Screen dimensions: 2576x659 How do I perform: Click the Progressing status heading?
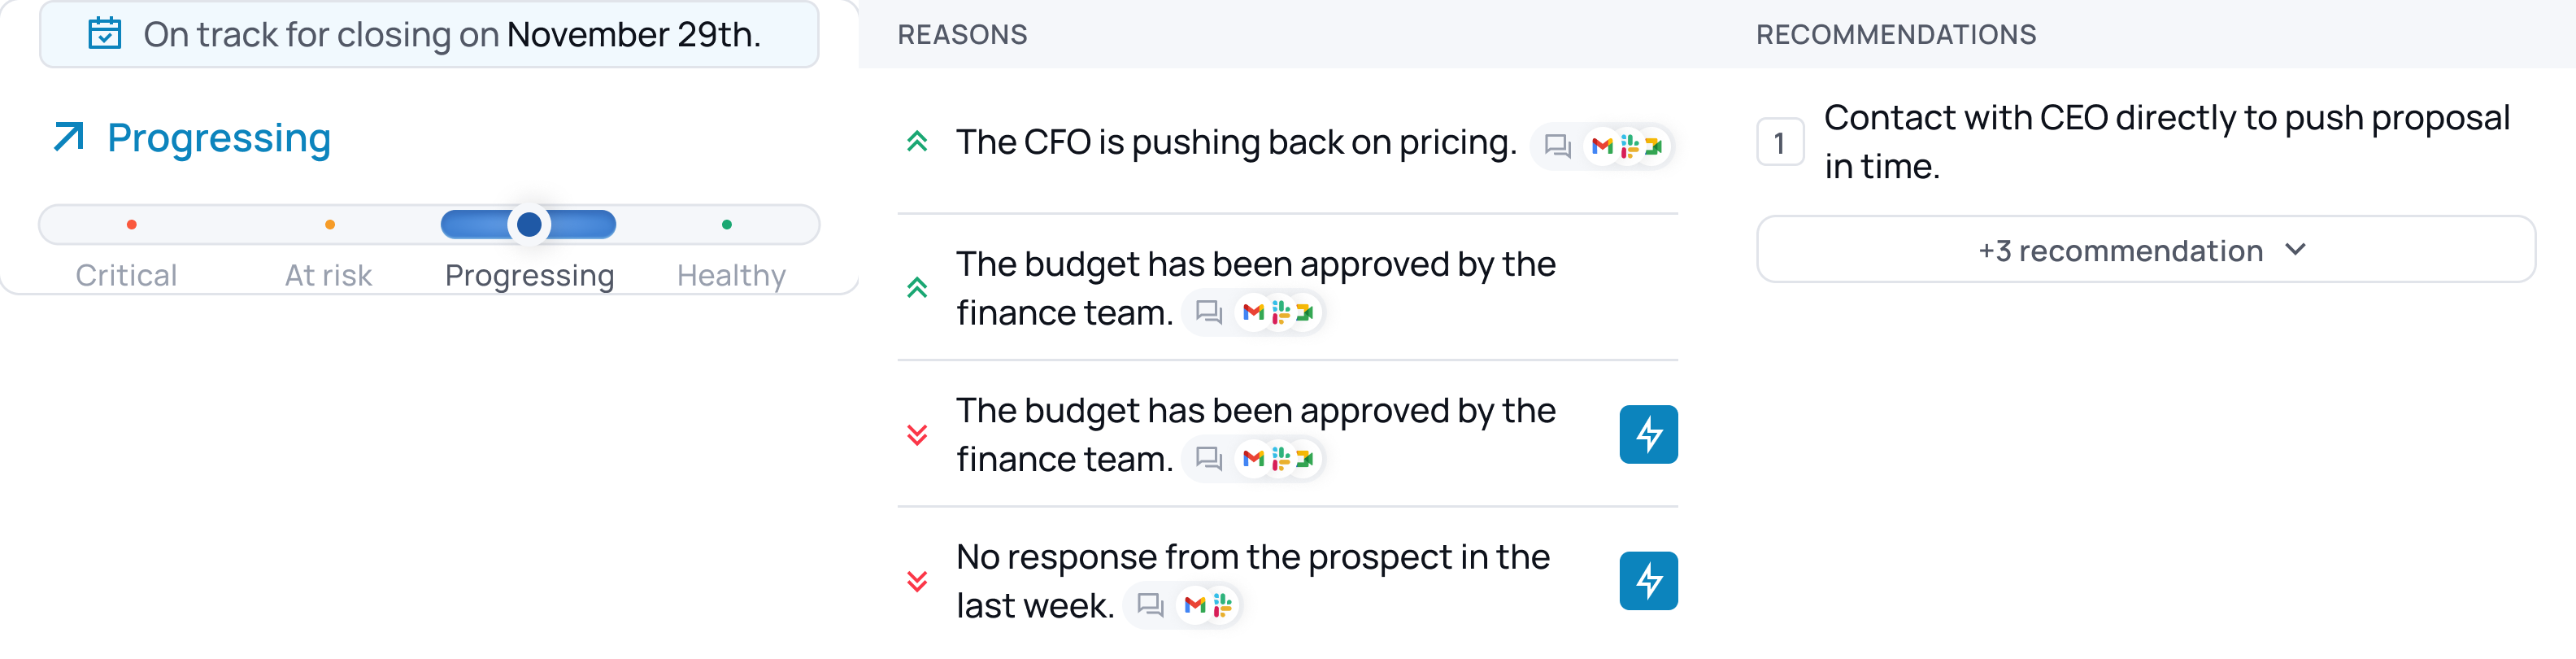(x=218, y=138)
